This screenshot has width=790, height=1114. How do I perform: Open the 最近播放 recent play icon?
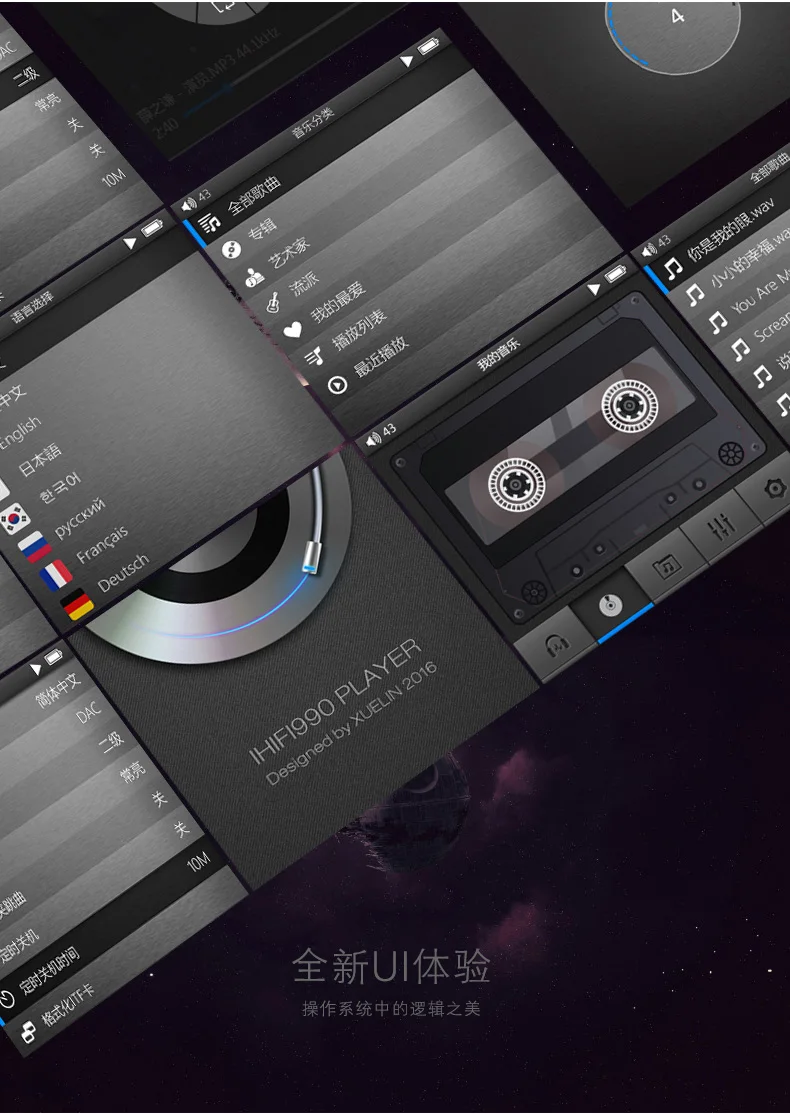point(337,384)
